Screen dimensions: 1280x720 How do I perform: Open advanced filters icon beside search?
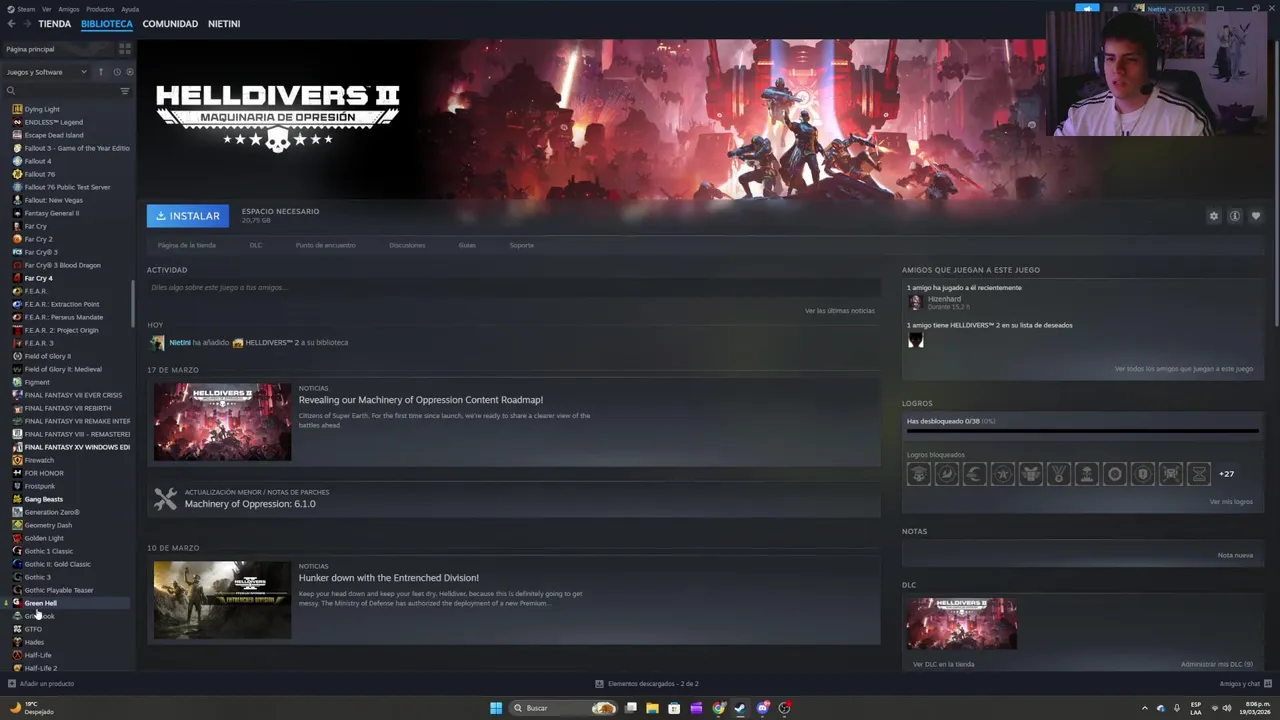125,91
